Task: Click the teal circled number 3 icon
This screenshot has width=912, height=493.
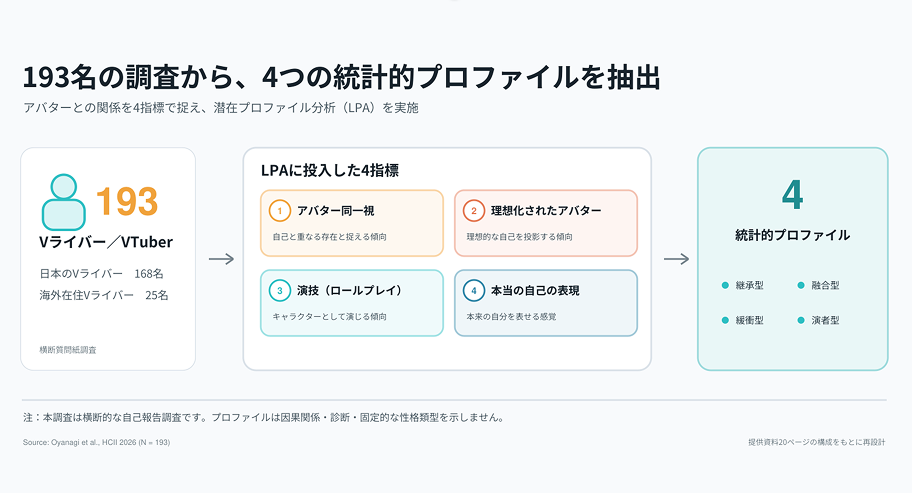Action: click(x=280, y=290)
